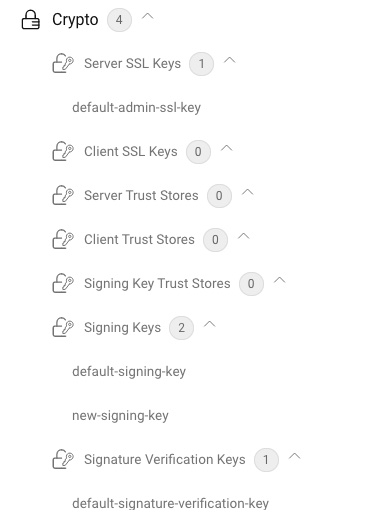Click the Signing Key Trust Stores icon
Screen dimensions: 373x518
[63, 283]
